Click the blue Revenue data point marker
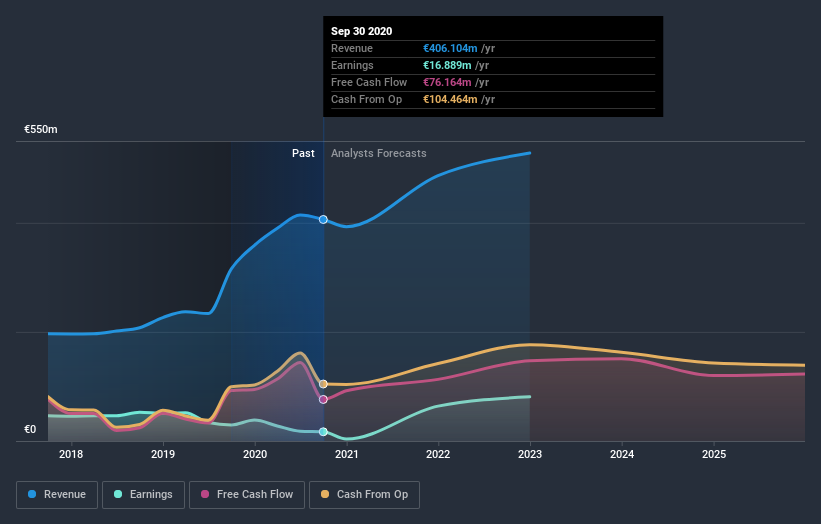 tap(324, 219)
